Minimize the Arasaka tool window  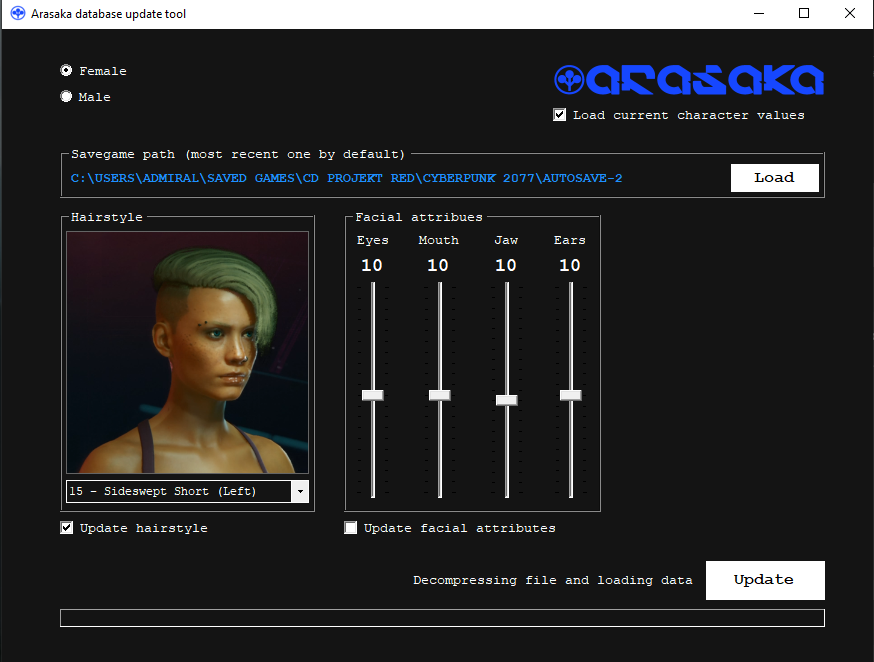759,13
